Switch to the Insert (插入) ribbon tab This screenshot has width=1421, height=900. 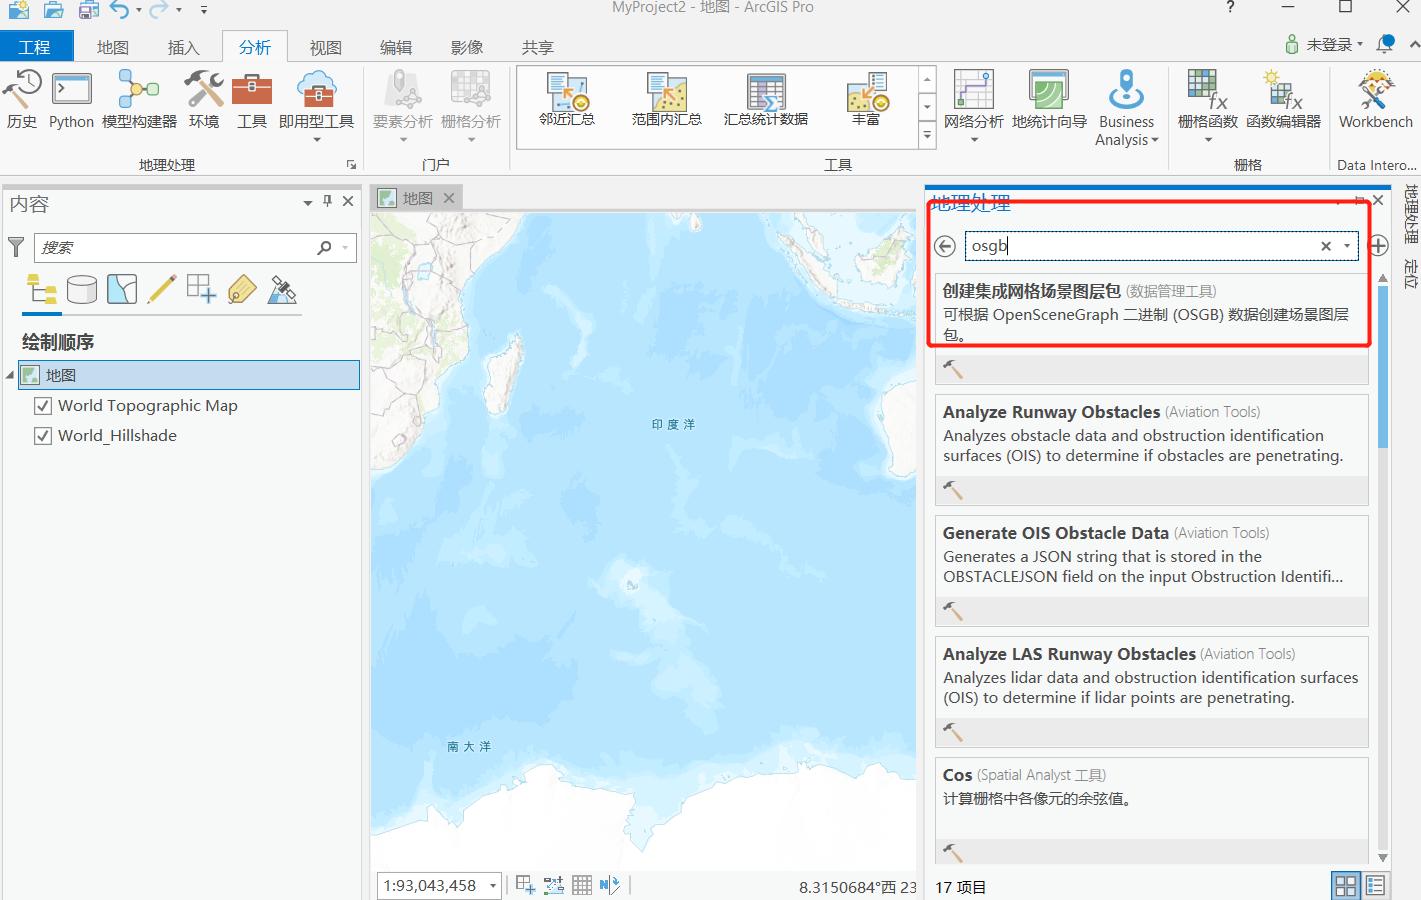point(184,47)
